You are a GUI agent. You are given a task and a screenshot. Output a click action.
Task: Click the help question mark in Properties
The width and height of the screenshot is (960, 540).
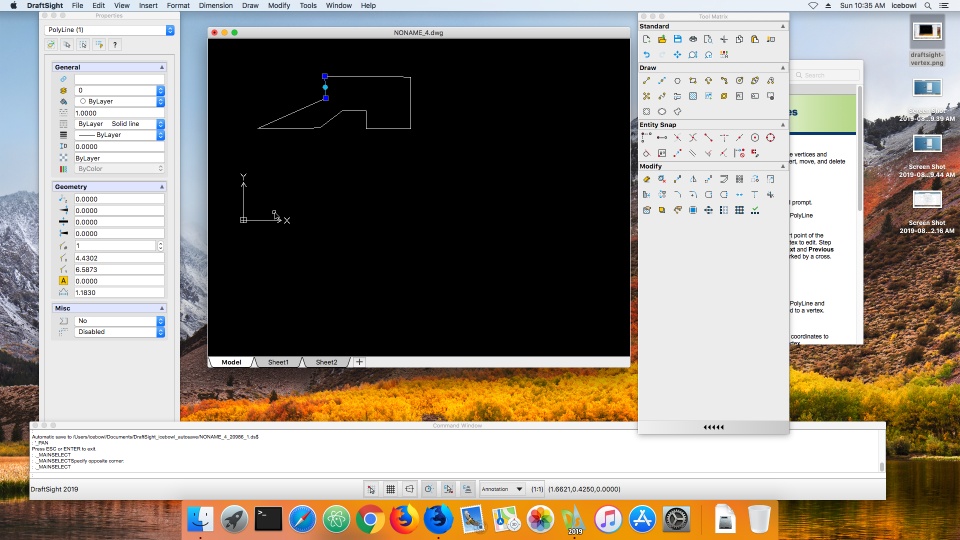(114, 45)
